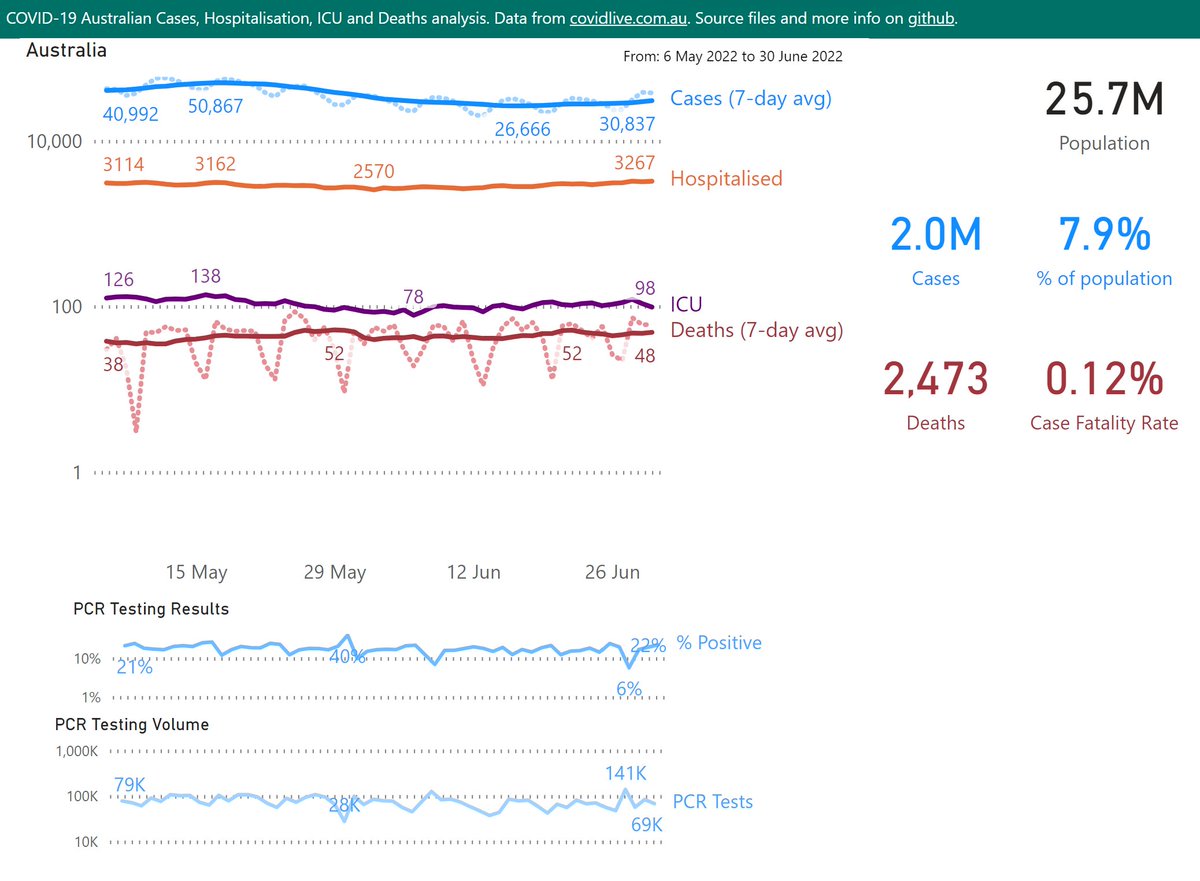Click the 3162 hospitalised data label

215,163
